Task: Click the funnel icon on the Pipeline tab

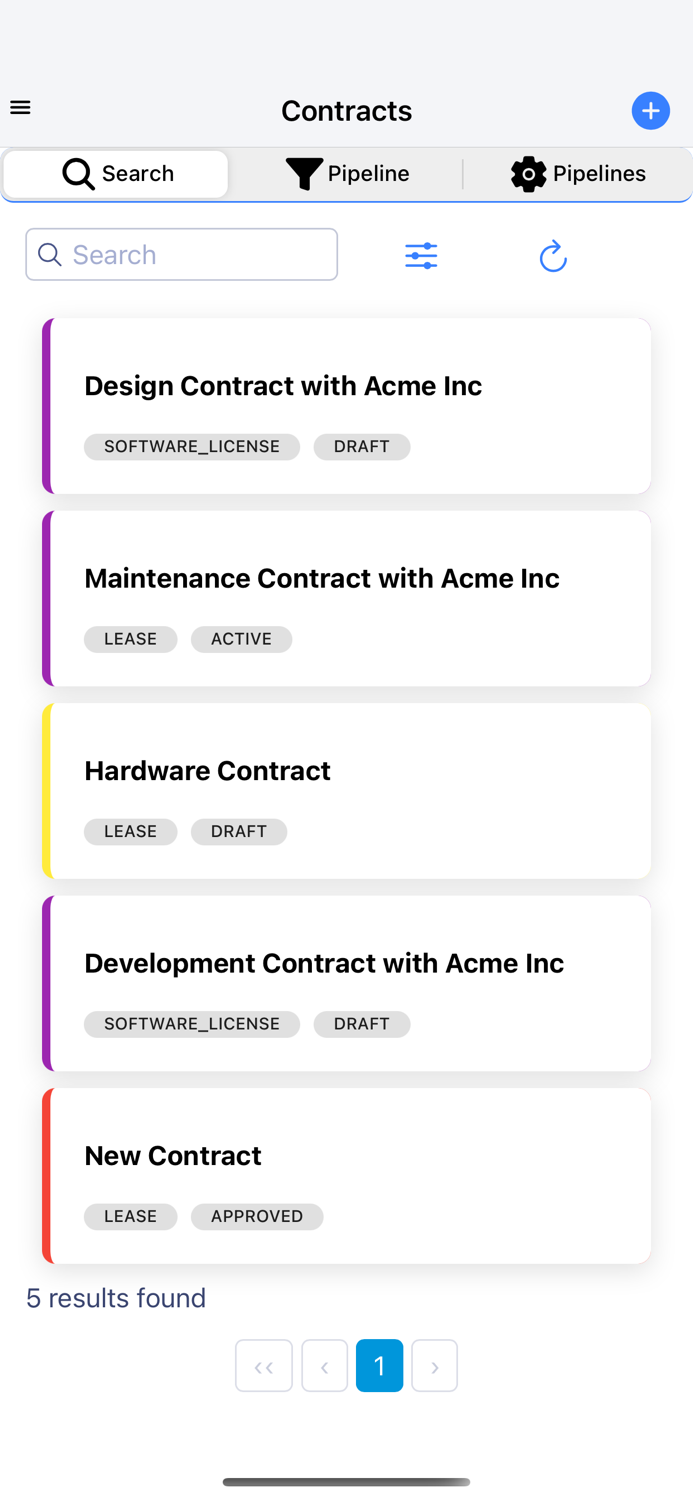Action: 303,173
